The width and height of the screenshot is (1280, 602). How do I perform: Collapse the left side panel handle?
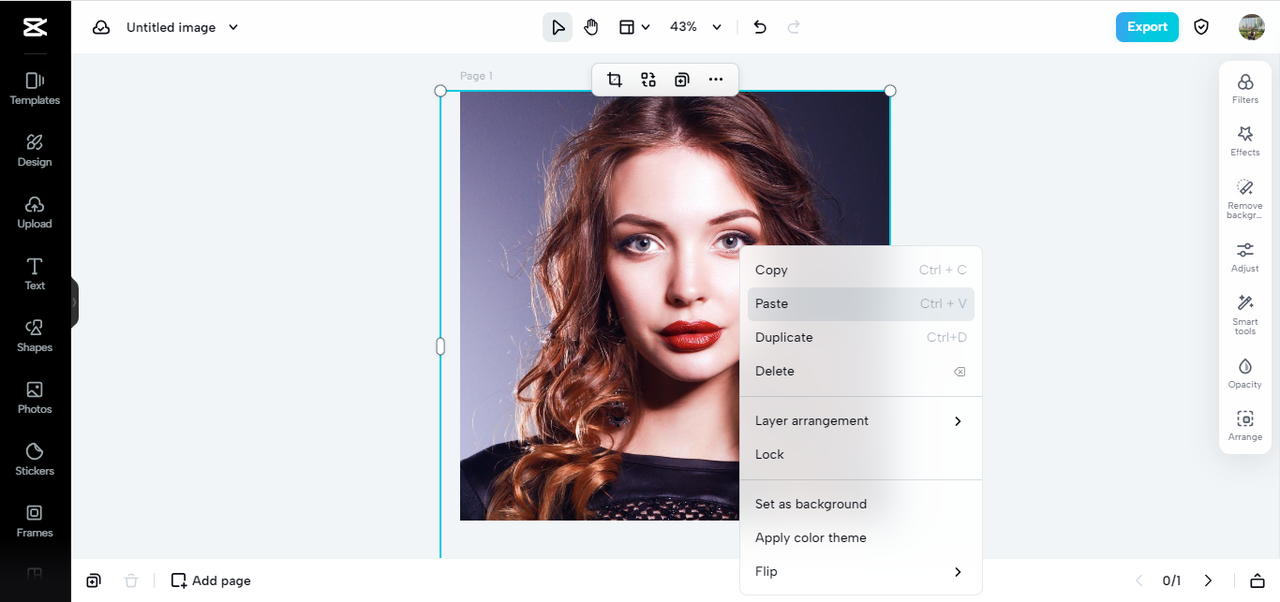pos(74,302)
